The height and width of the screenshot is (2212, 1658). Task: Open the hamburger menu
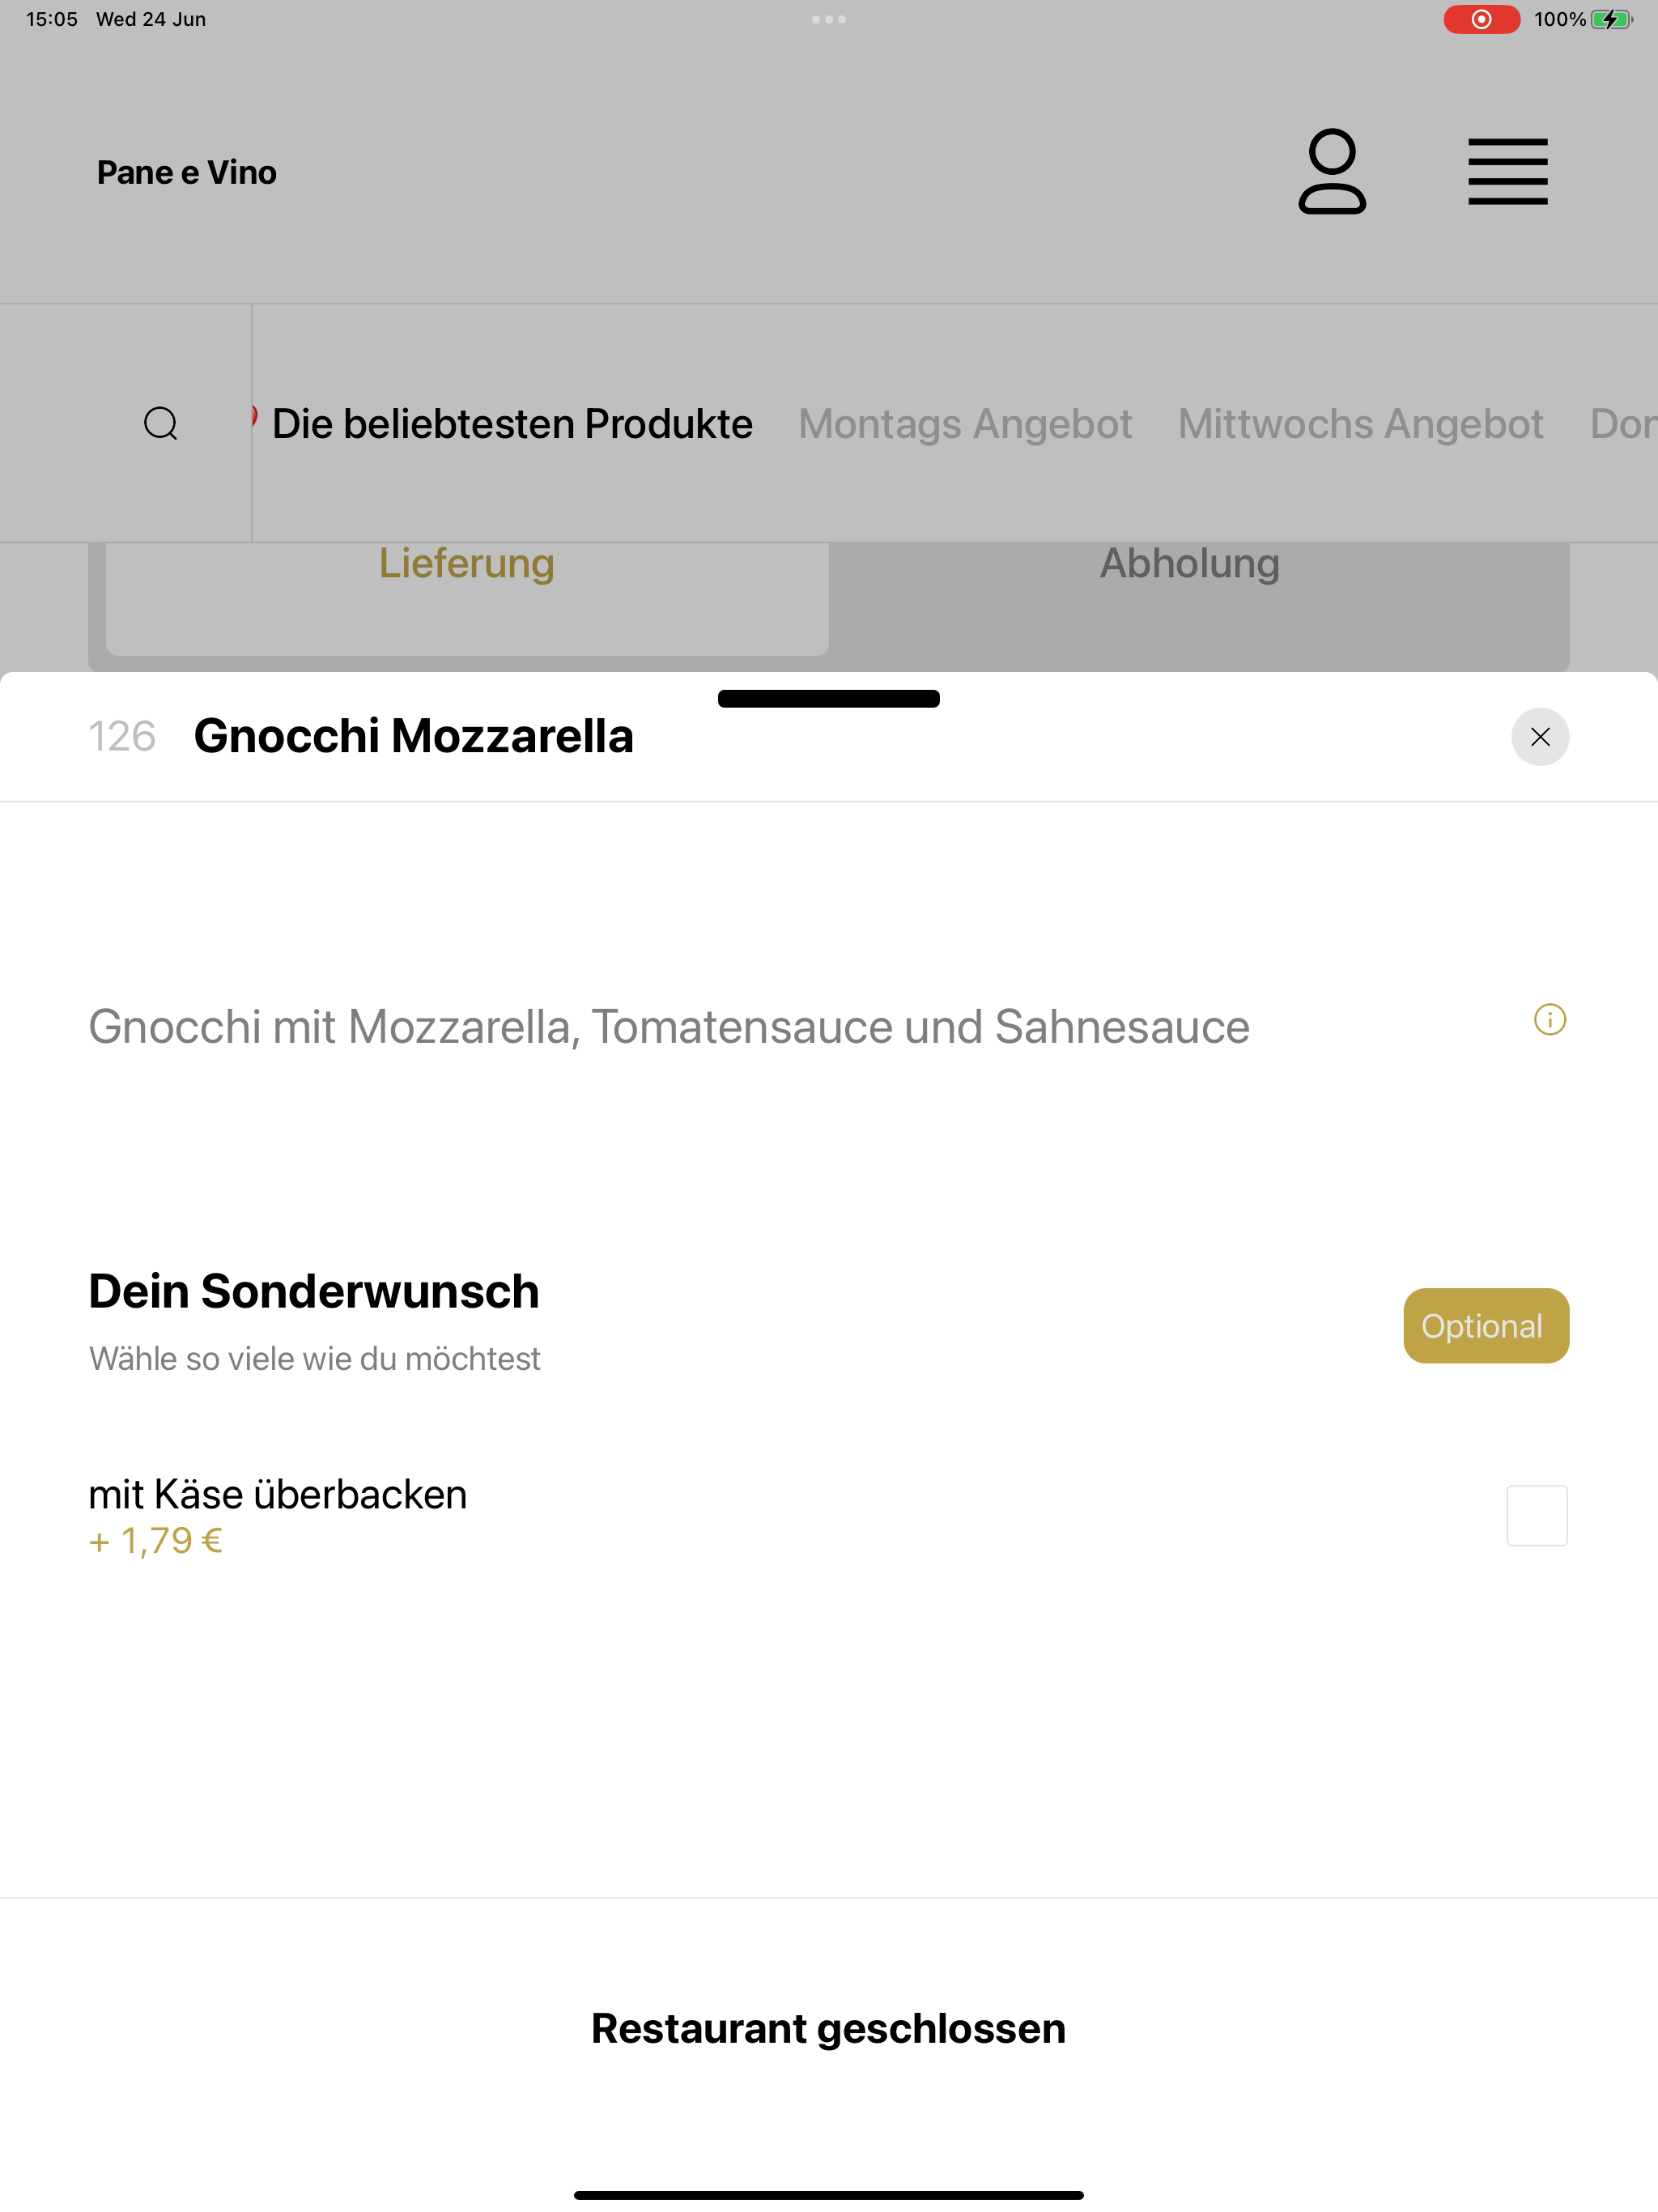coord(1507,172)
